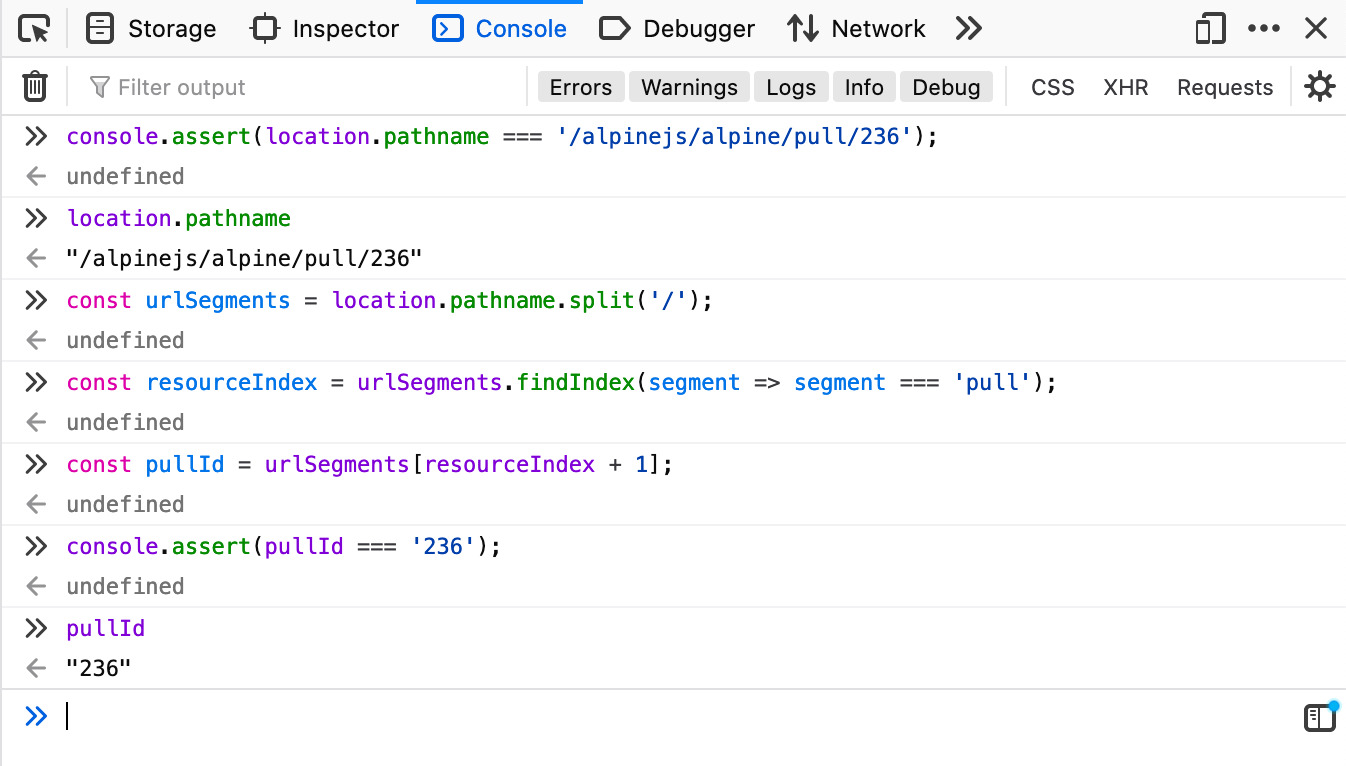Enable XHR request logging
This screenshot has height=766, width=1346.
click(1125, 88)
